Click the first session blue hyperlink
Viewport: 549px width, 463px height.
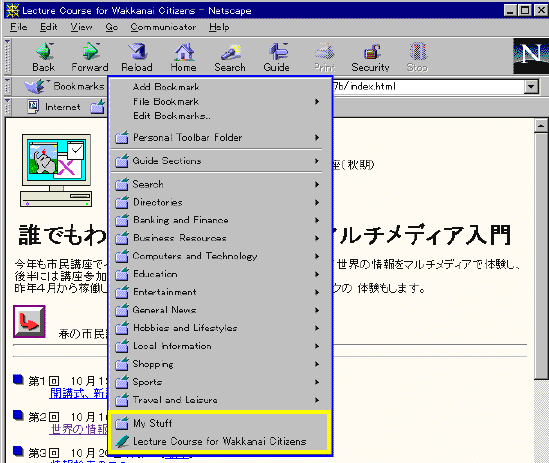tap(78, 393)
